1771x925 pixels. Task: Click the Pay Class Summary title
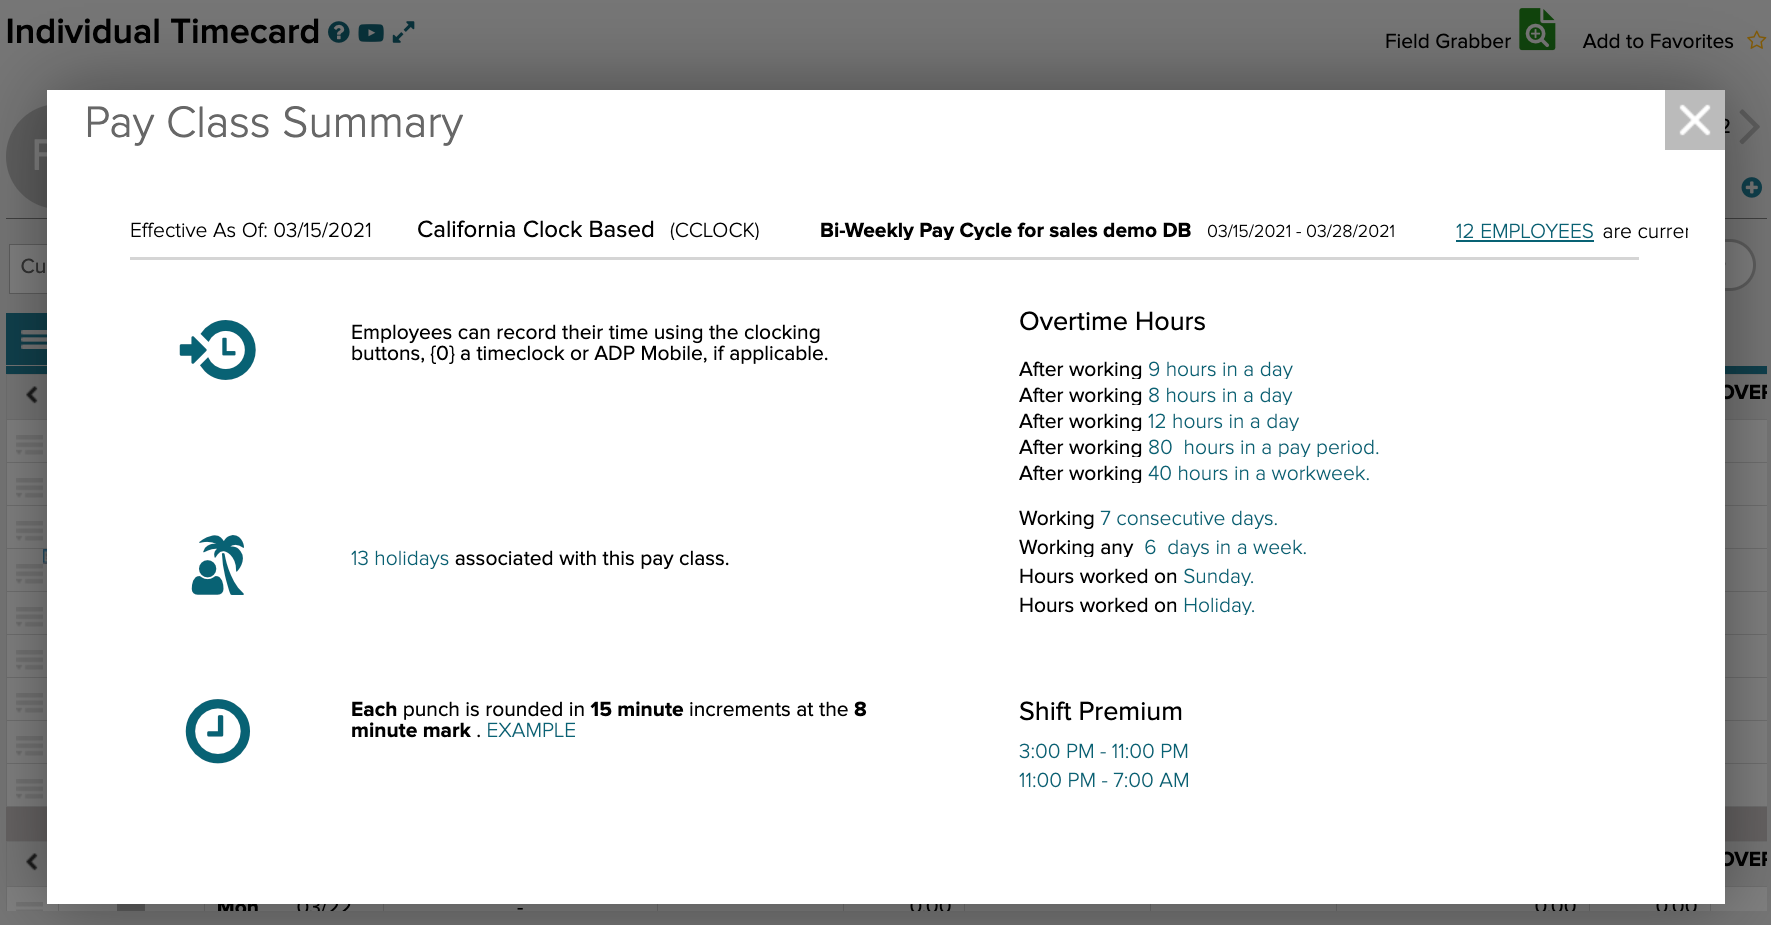pos(274,123)
